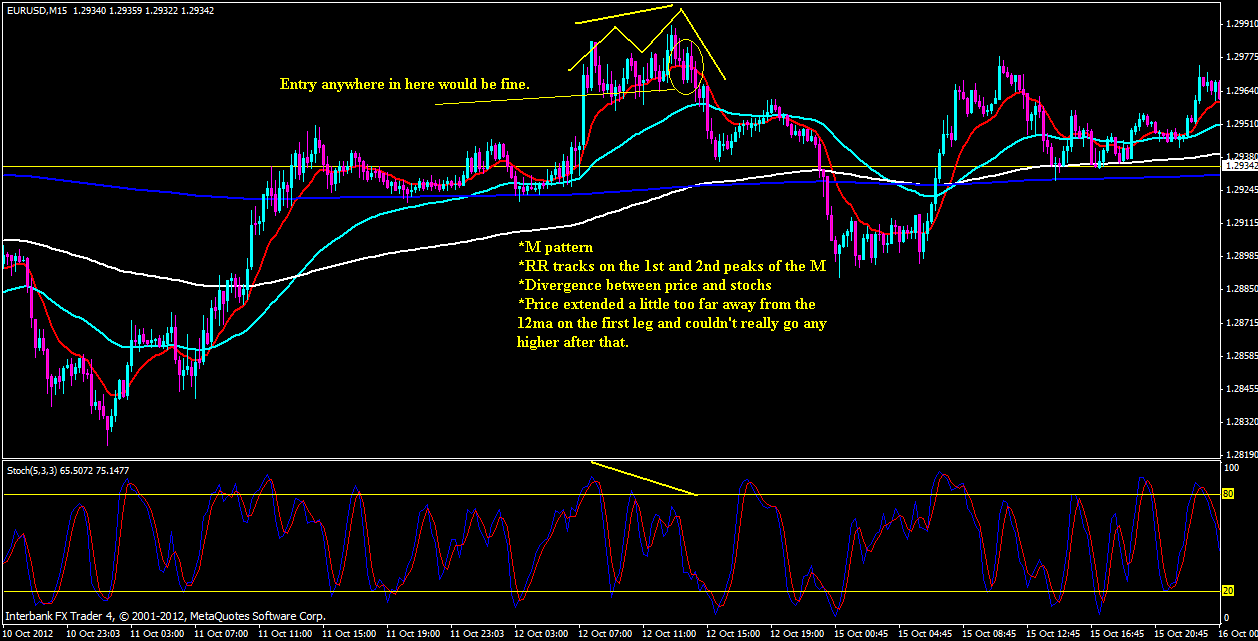Viewport: 1258px width, 641px height.
Task: Select the yellow 20 stochastic level tag
Action: (x=1229, y=591)
